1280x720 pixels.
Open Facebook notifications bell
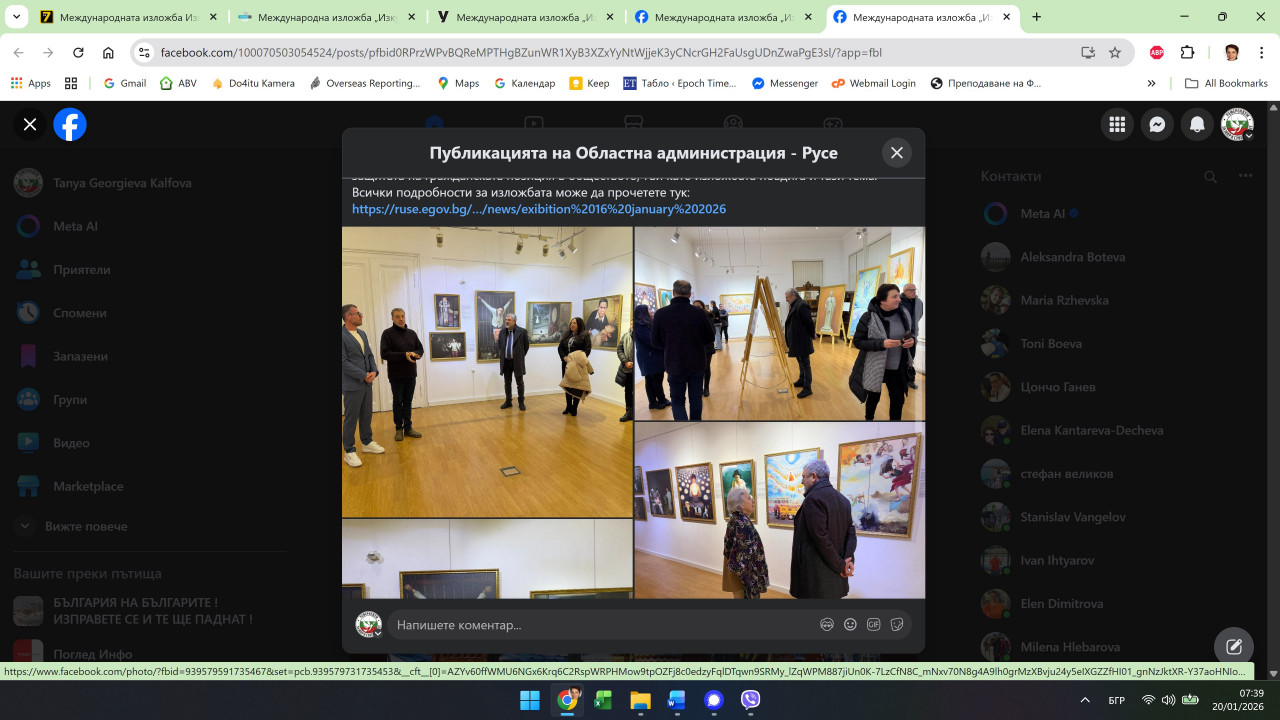tap(1196, 125)
